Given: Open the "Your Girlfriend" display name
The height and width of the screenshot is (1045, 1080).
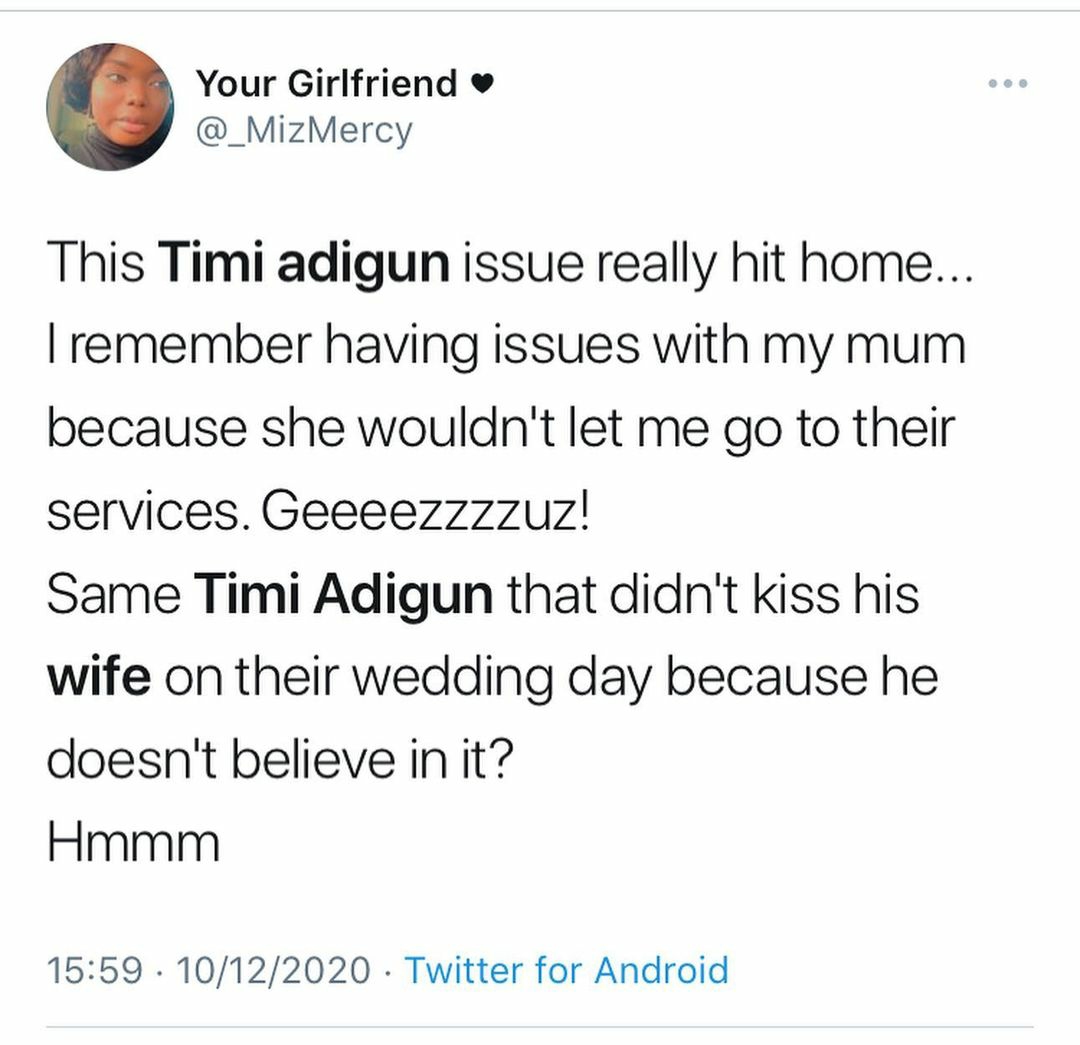Looking at the screenshot, I should pyautogui.click(x=326, y=84).
